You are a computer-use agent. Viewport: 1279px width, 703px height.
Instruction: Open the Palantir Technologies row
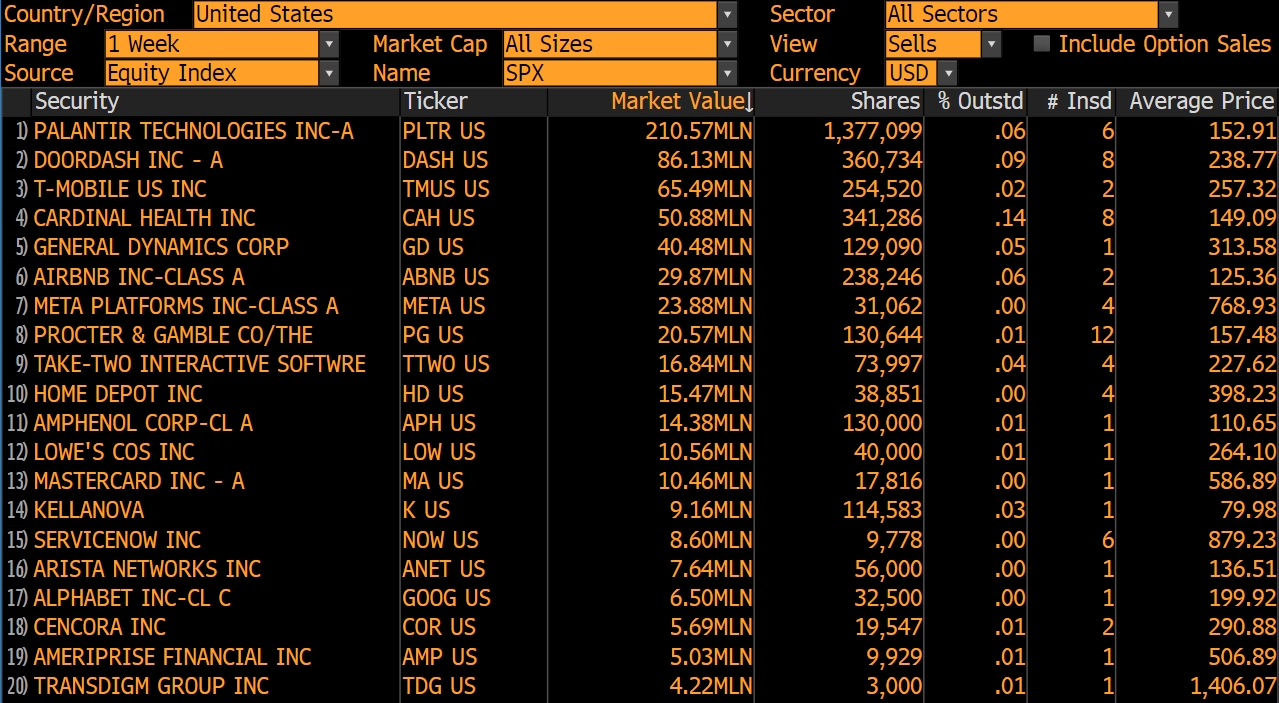[640, 131]
